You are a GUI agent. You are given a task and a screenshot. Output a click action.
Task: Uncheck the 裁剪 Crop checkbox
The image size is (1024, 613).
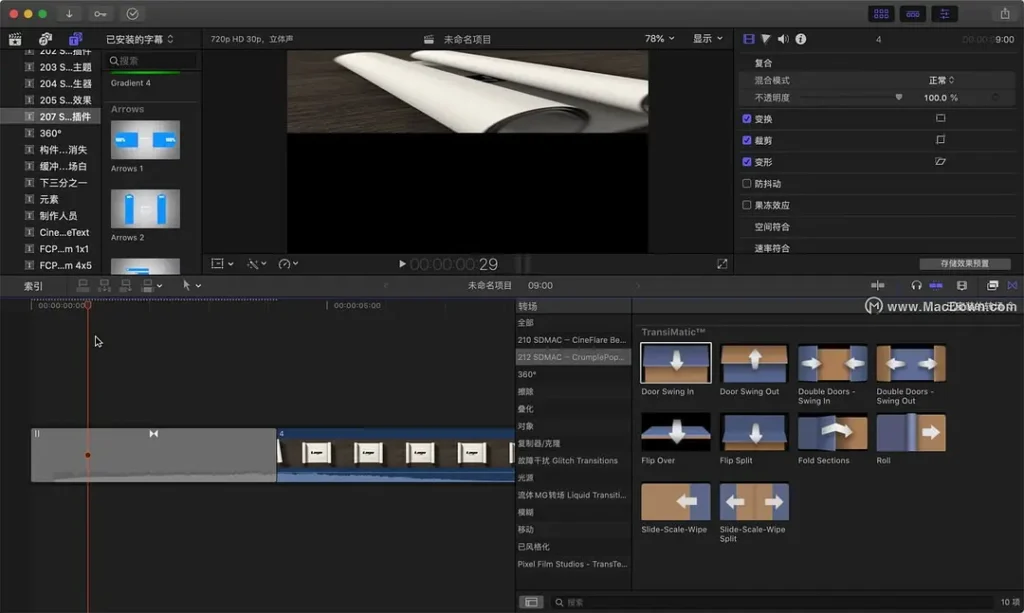pos(747,140)
